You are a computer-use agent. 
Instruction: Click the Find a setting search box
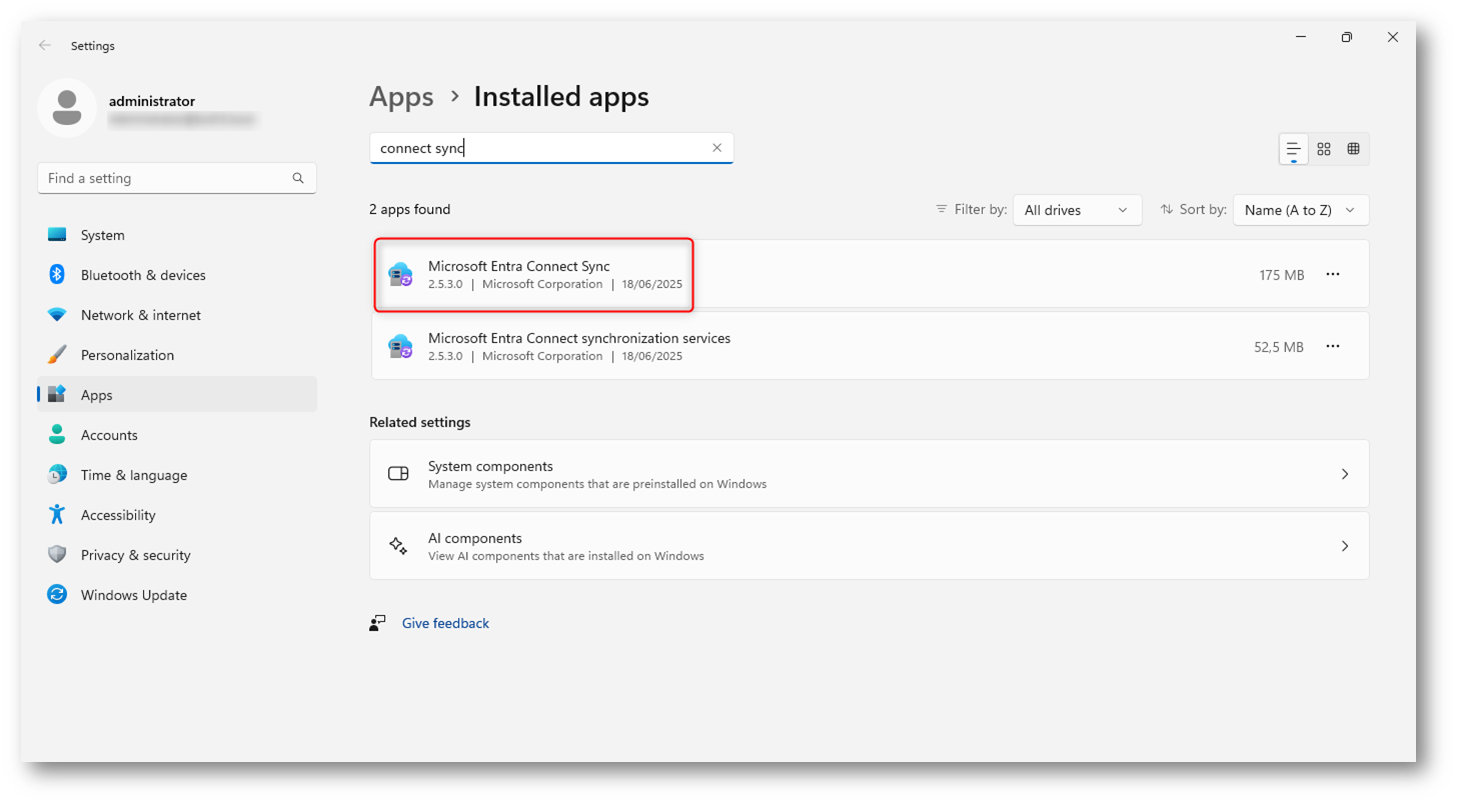pos(177,178)
